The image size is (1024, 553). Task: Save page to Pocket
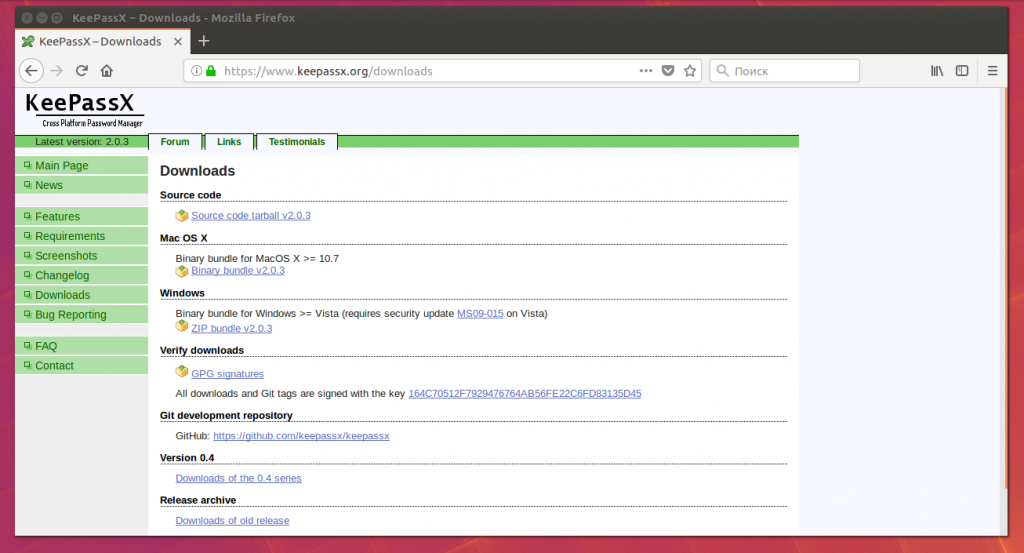click(668, 71)
